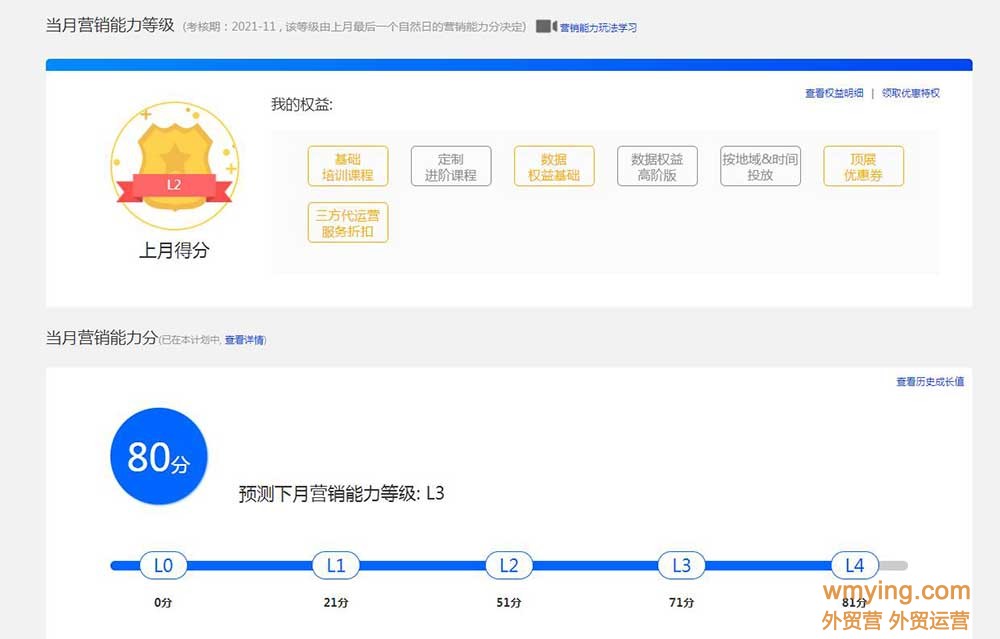Open 查看权益明细 link
Image resolution: width=1000 pixels, height=639 pixels.
click(x=834, y=93)
